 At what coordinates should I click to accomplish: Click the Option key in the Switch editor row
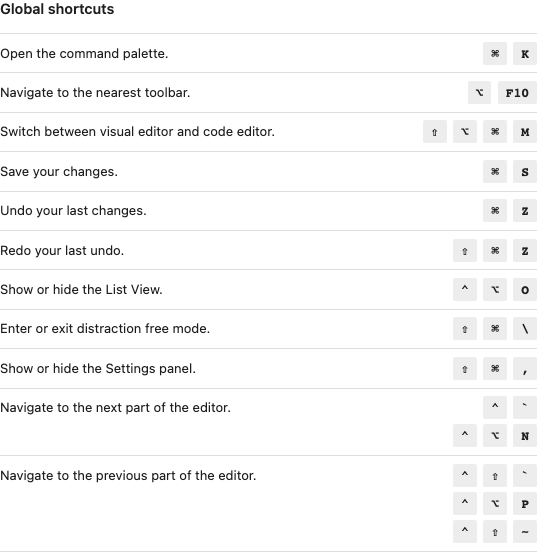tap(465, 132)
